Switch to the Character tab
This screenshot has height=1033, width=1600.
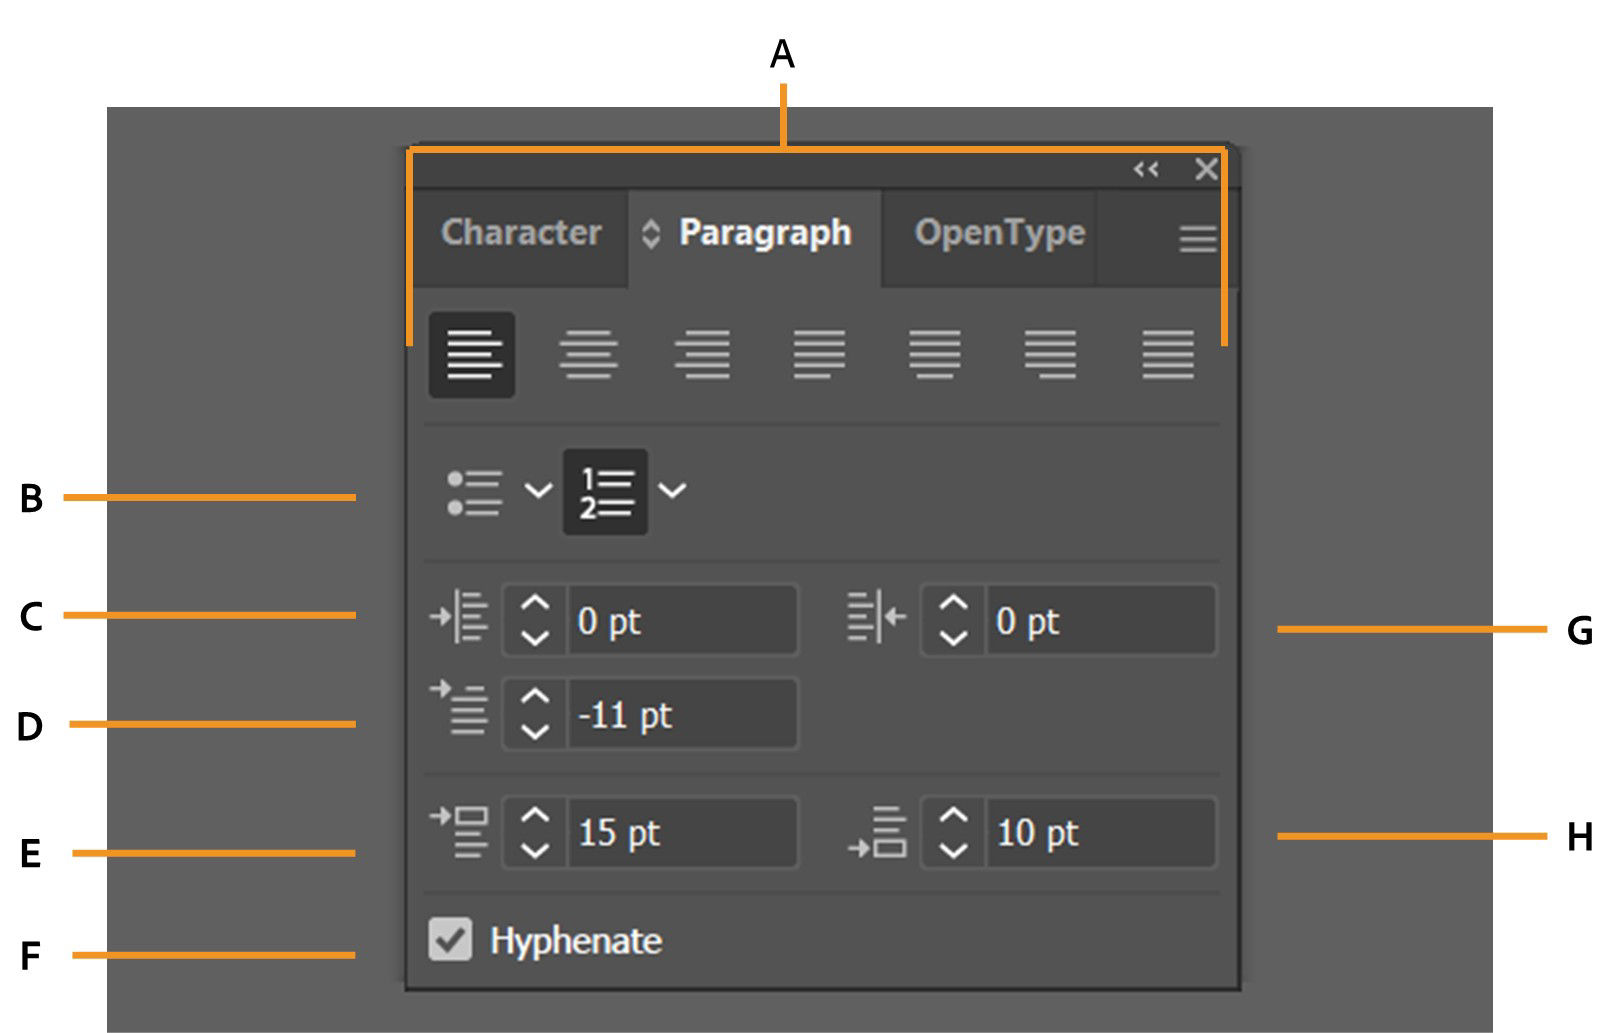tap(521, 235)
